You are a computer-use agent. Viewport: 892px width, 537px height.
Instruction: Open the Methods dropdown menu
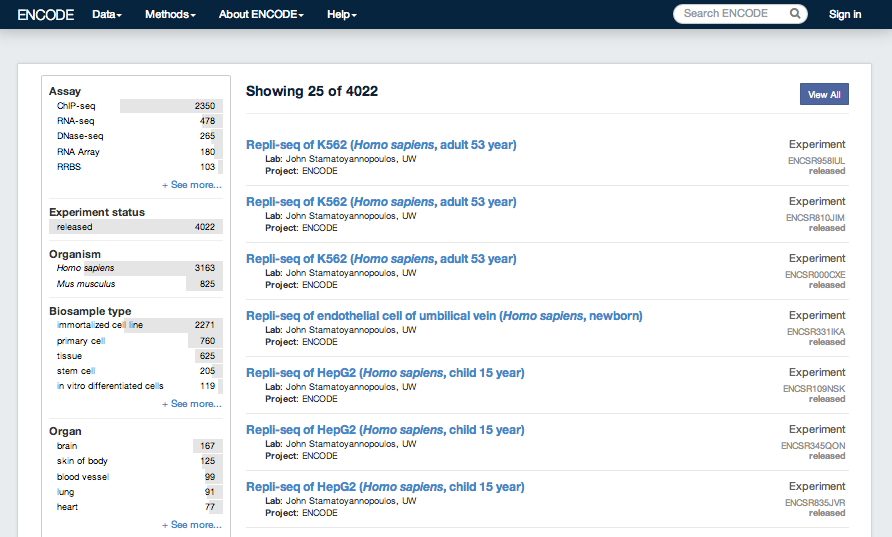[170, 14]
